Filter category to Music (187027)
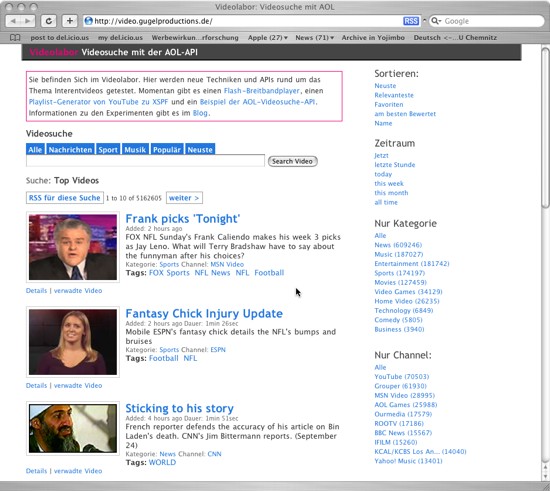This screenshot has height=491, width=550. coord(399,254)
